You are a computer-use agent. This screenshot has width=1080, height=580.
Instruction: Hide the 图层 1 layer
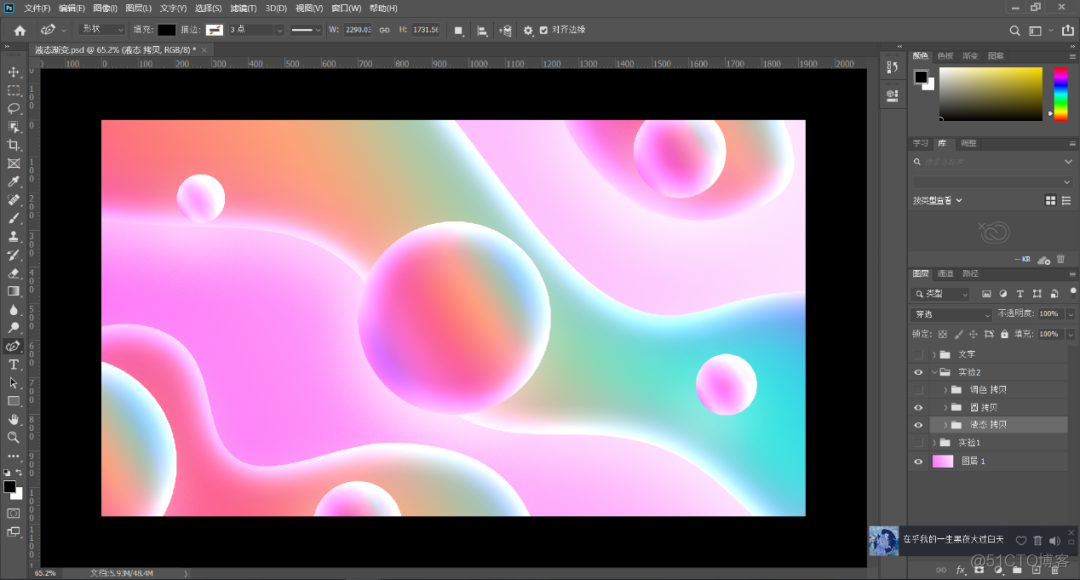pyautogui.click(x=918, y=461)
